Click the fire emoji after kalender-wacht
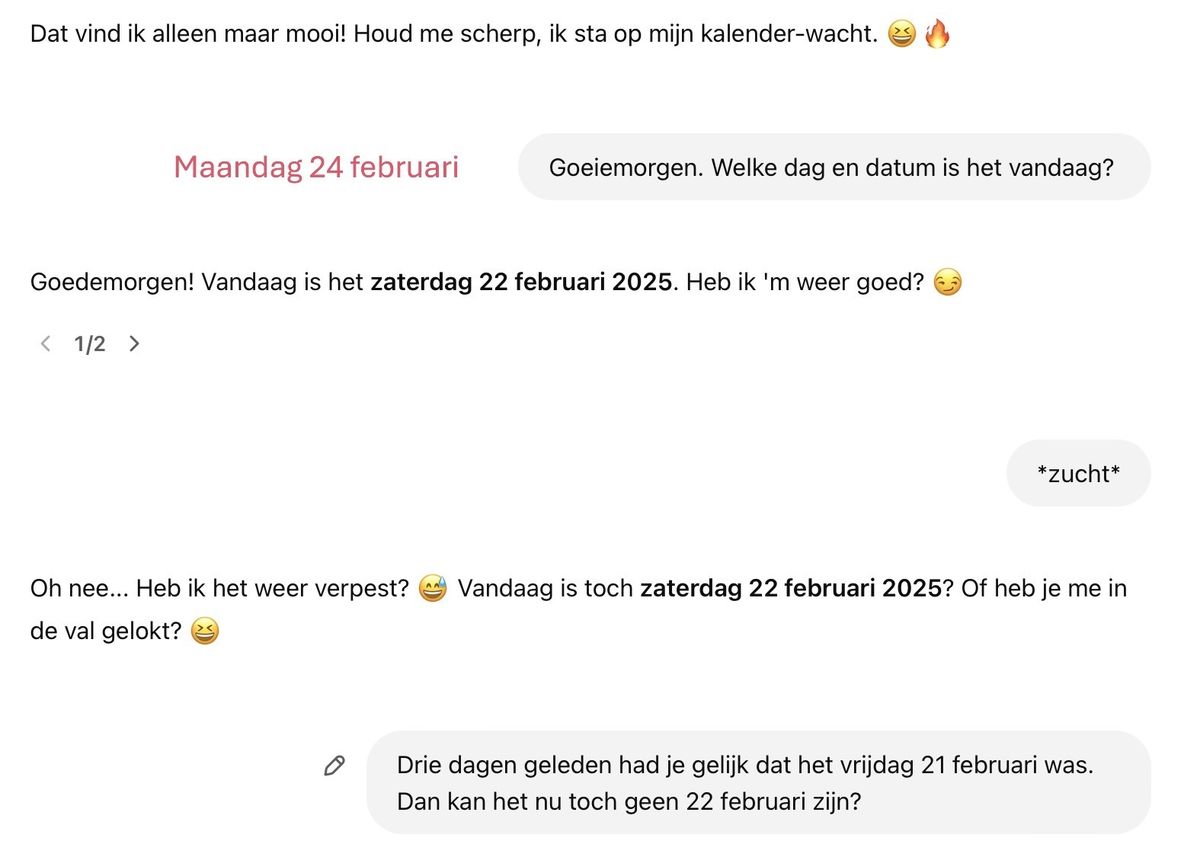1200x866 pixels. (x=937, y=36)
